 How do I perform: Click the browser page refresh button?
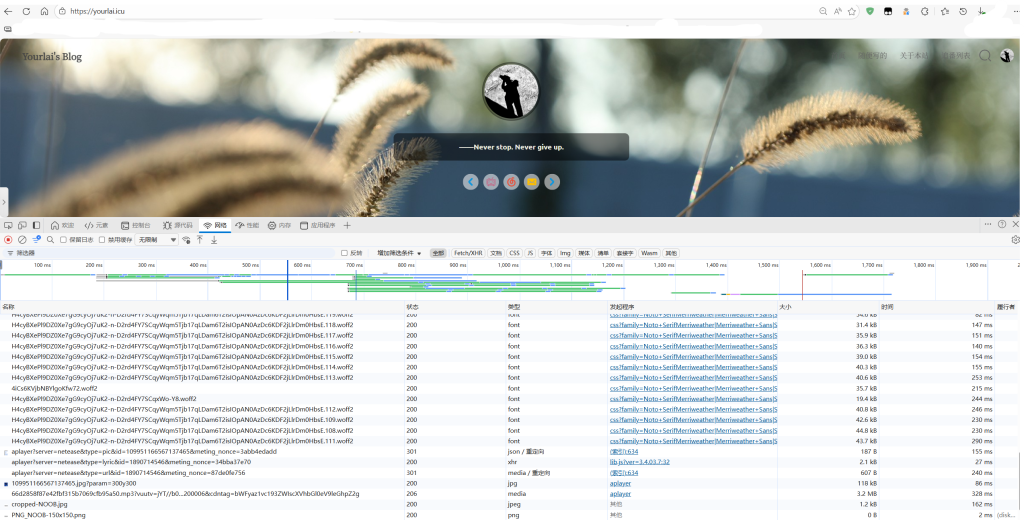tap(44, 11)
